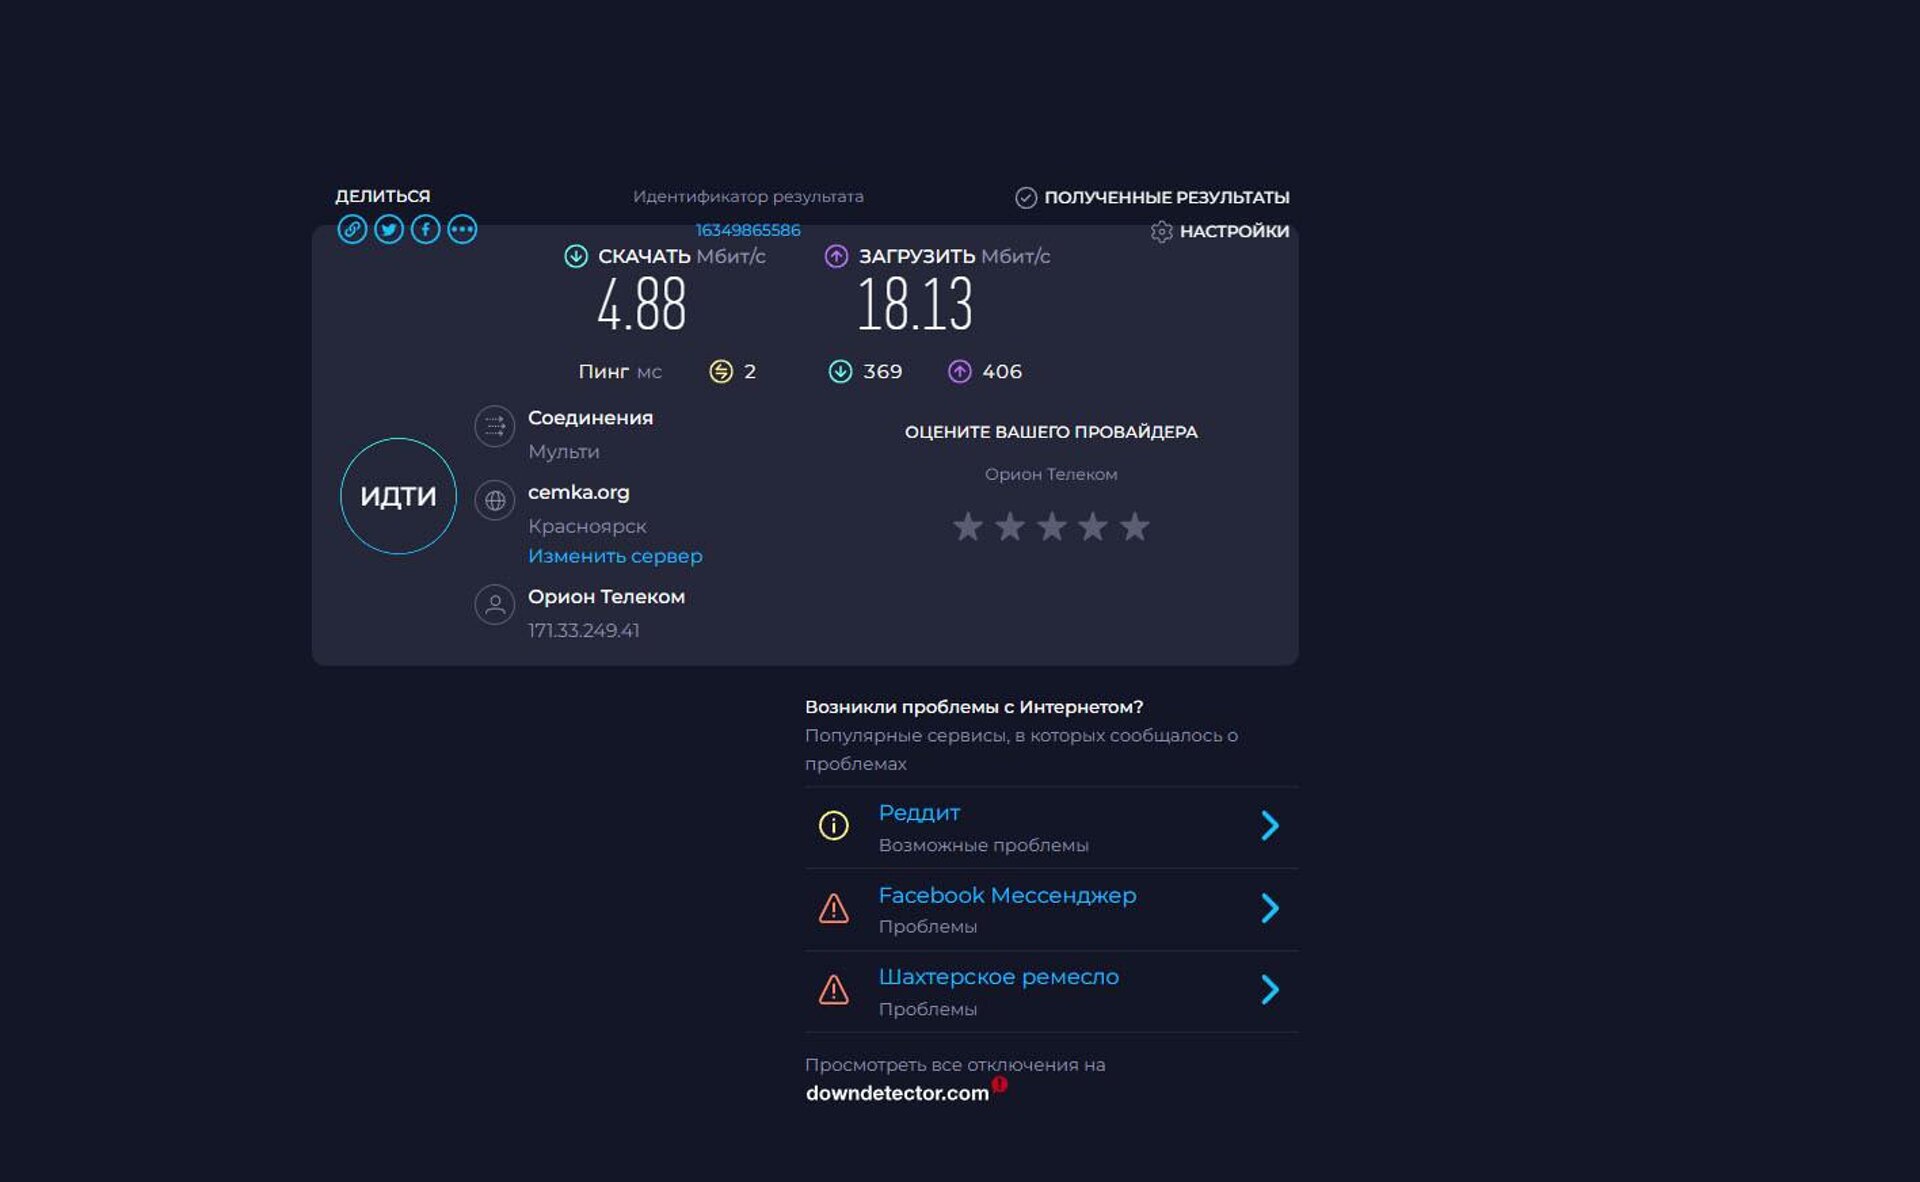Click the idle ping icon beside 2
1920x1182 pixels.
pyautogui.click(x=721, y=372)
